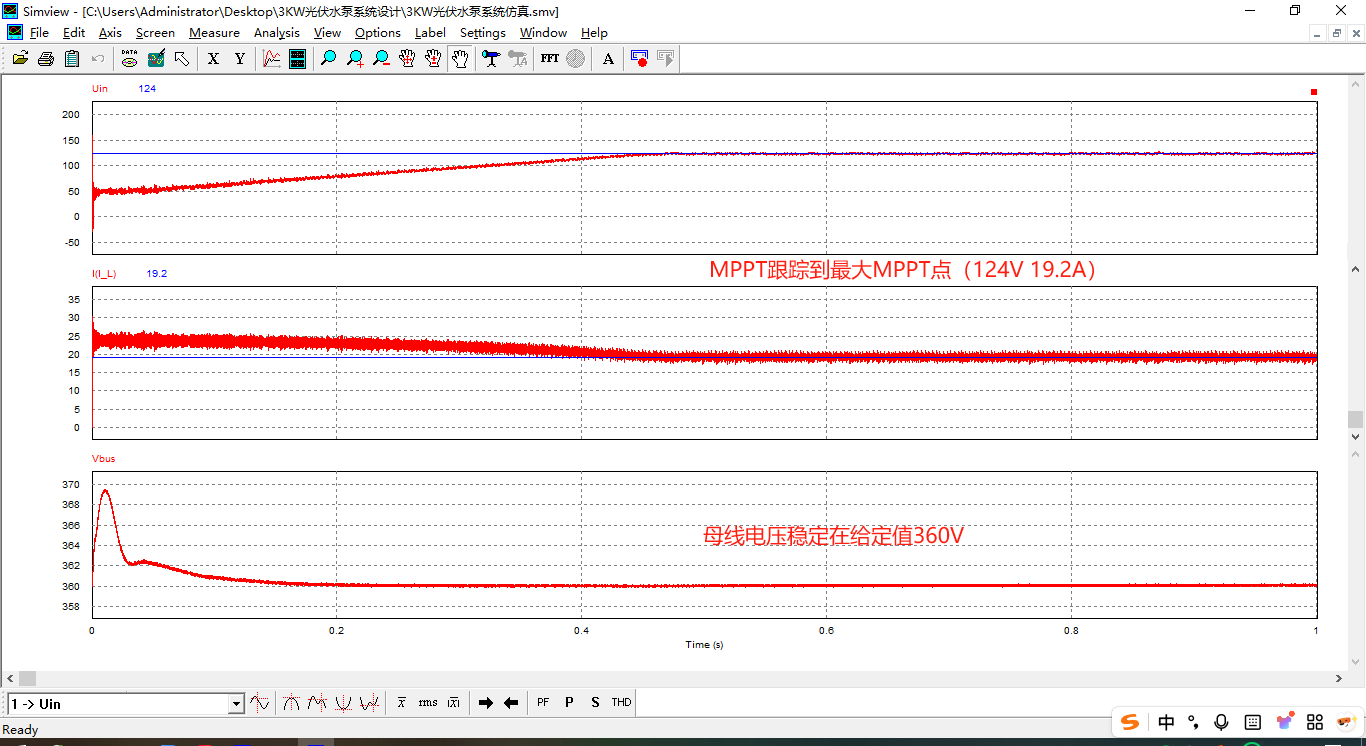This screenshot has width=1366, height=746.
Task: Select the zoom in magnifier tool
Action: (x=355, y=59)
